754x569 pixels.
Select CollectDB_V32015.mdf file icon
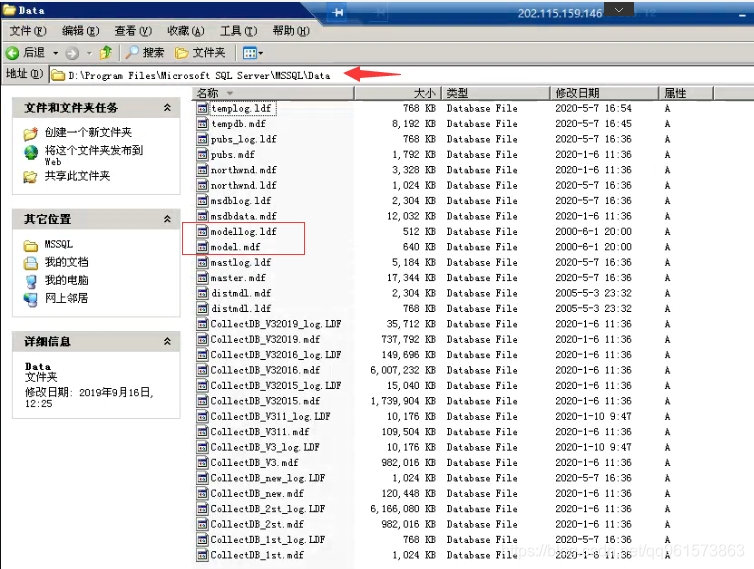(x=202, y=401)
